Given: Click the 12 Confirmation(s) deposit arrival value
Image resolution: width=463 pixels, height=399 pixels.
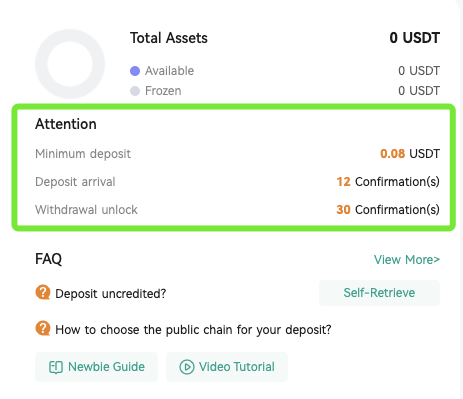Looking at the screenshot, I should [388, 182].
